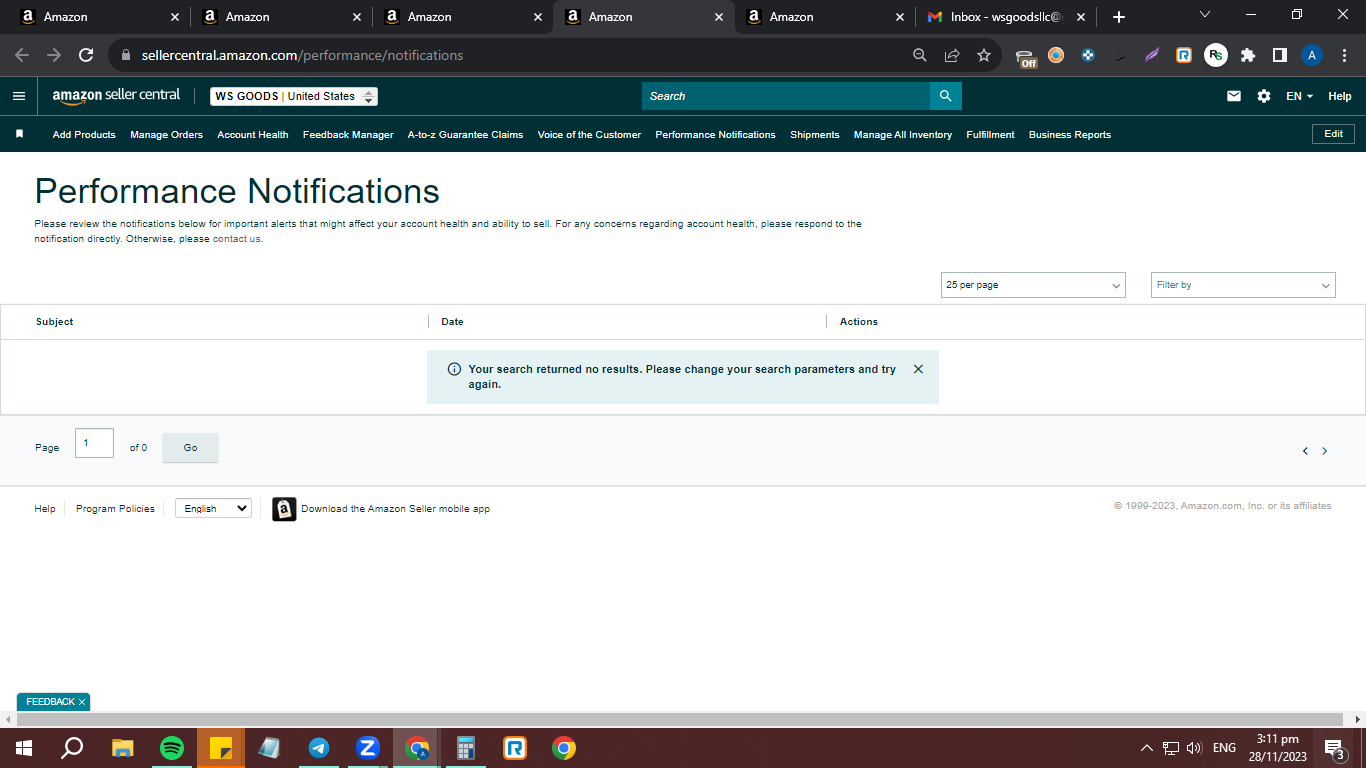The height and width of the screenshot is (768, 1366).
Task: Open the WS GOODS United States account switcher
Action: pos(294,96)
